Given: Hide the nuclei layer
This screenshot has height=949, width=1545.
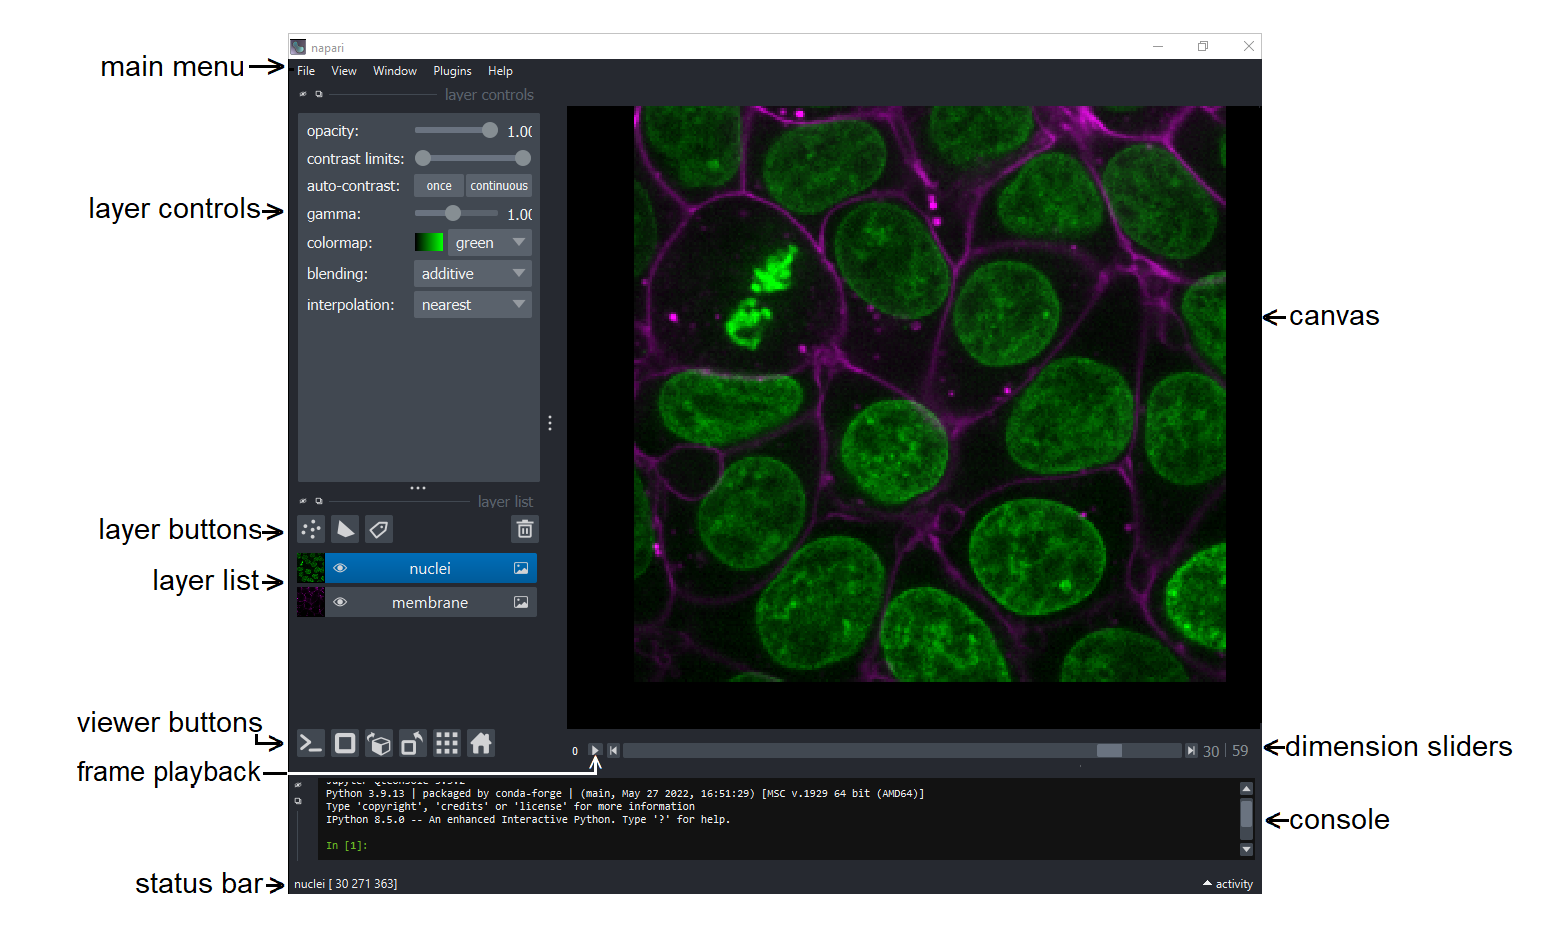Looking at the screenshot, I should pyautogui.click(x=340, y=568).
